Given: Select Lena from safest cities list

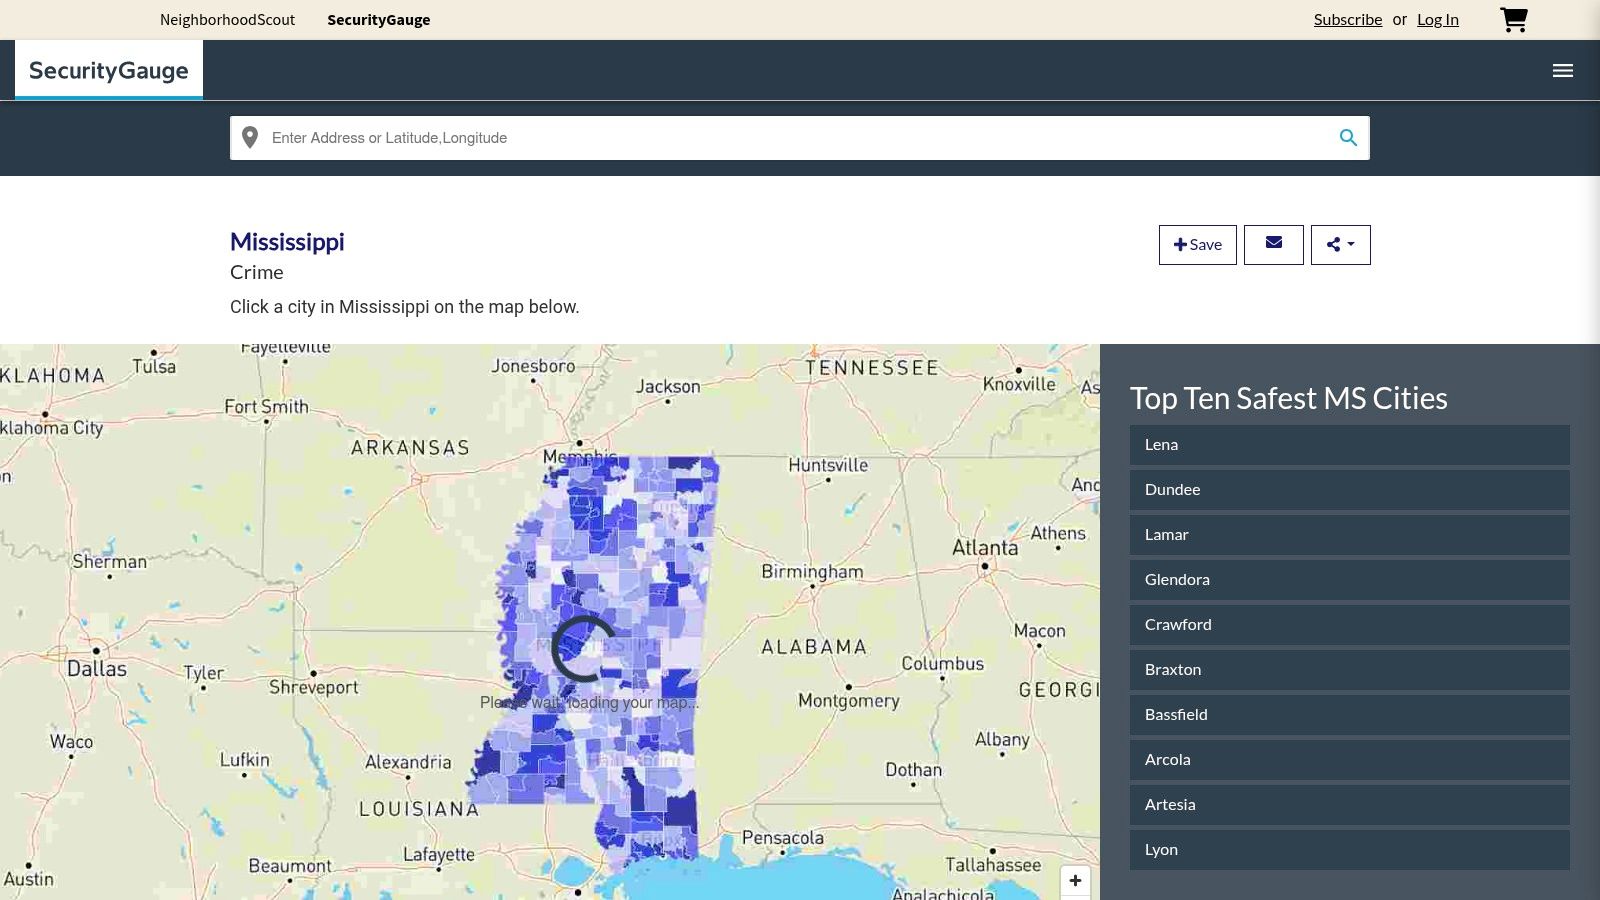Looking at the screenshot, I should [x=1350, y=445].
